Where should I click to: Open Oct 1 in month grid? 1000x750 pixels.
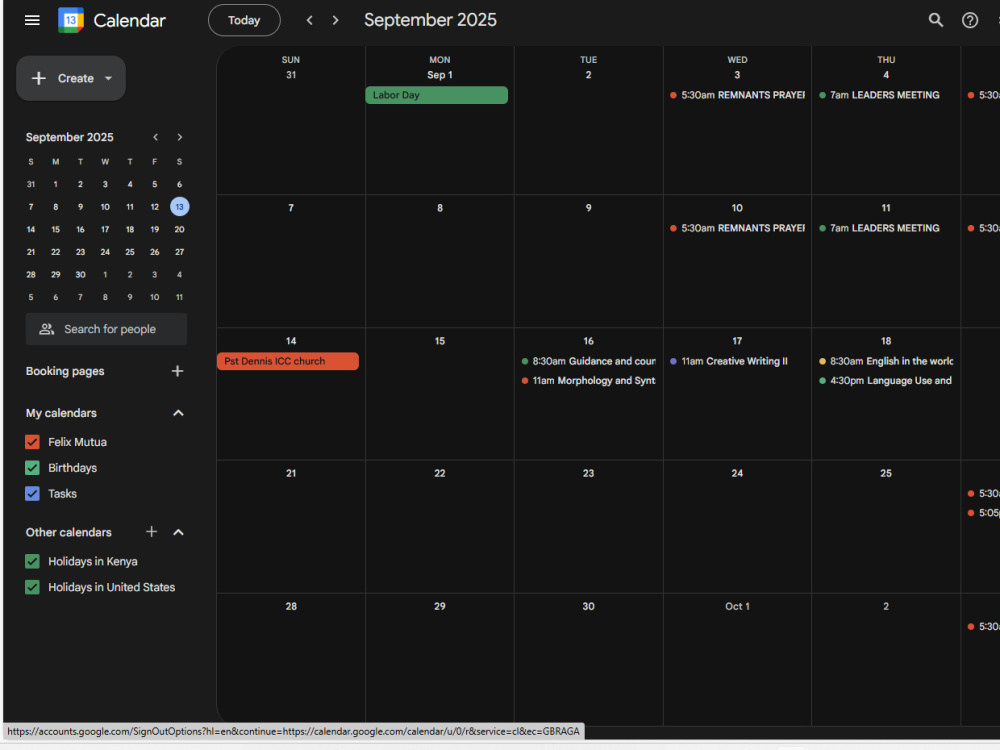[737, 607]
